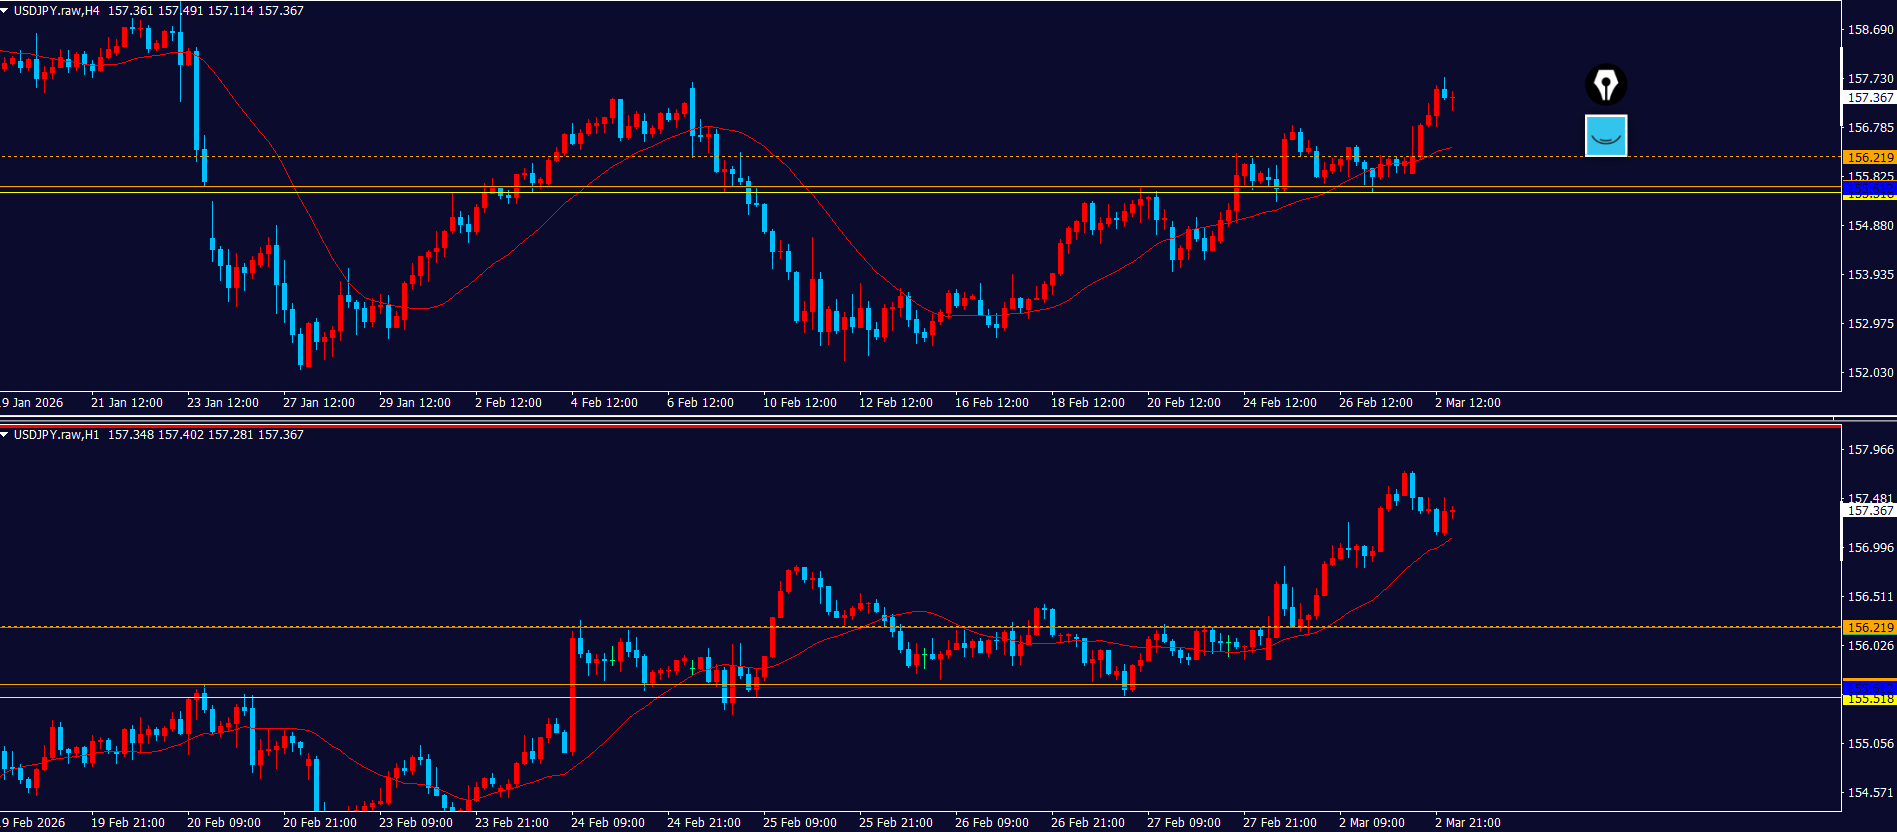
Task: Open the USDJPY.raw,H4 chart dropdown triangle
Action: pos(5,11)
